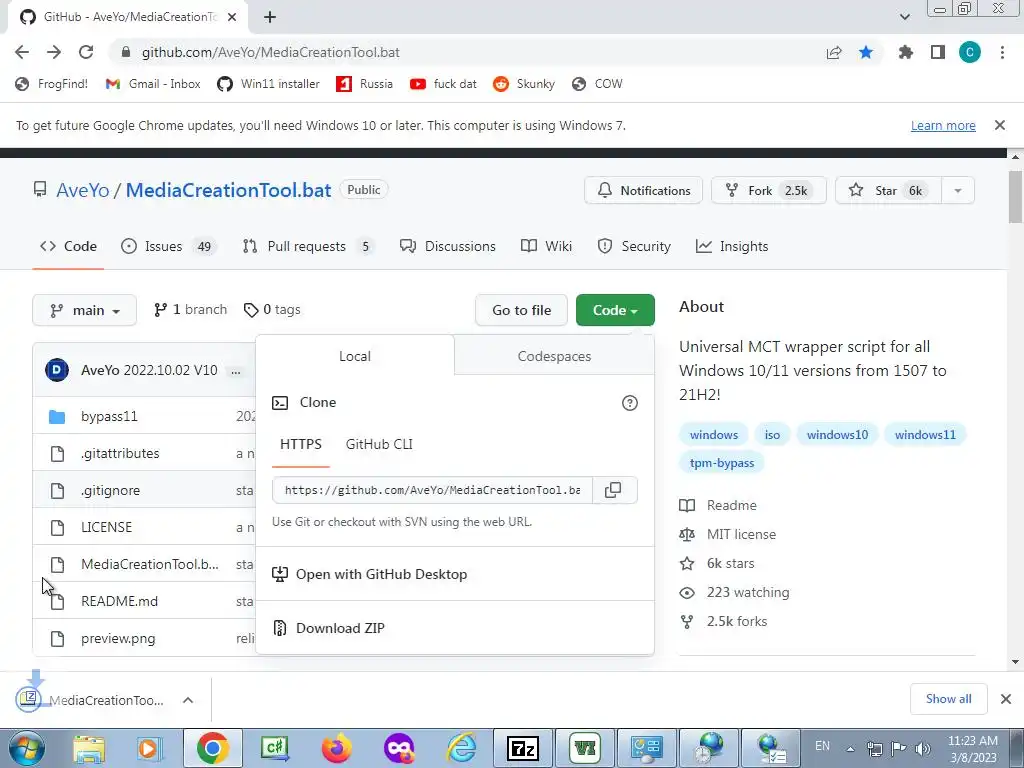Open the Clone help question mark icon
Screen dimensions: 1024x768
pos(630,403)
